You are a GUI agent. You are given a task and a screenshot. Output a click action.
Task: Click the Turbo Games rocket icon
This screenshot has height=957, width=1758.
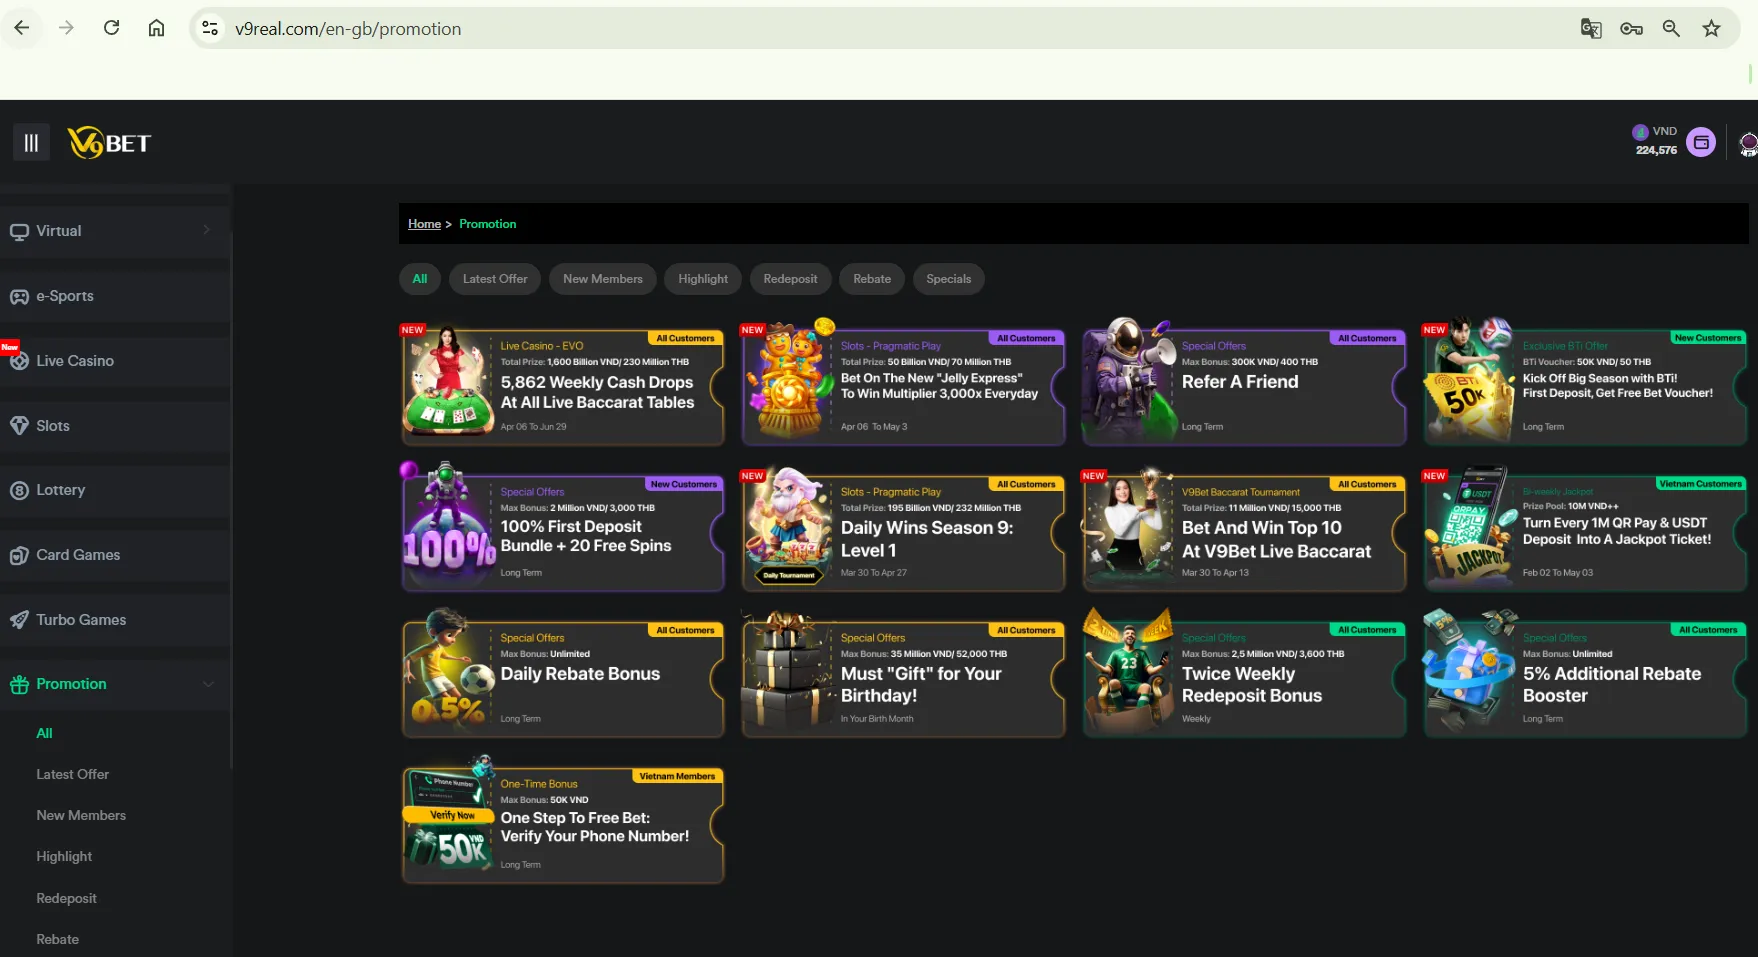19,619
